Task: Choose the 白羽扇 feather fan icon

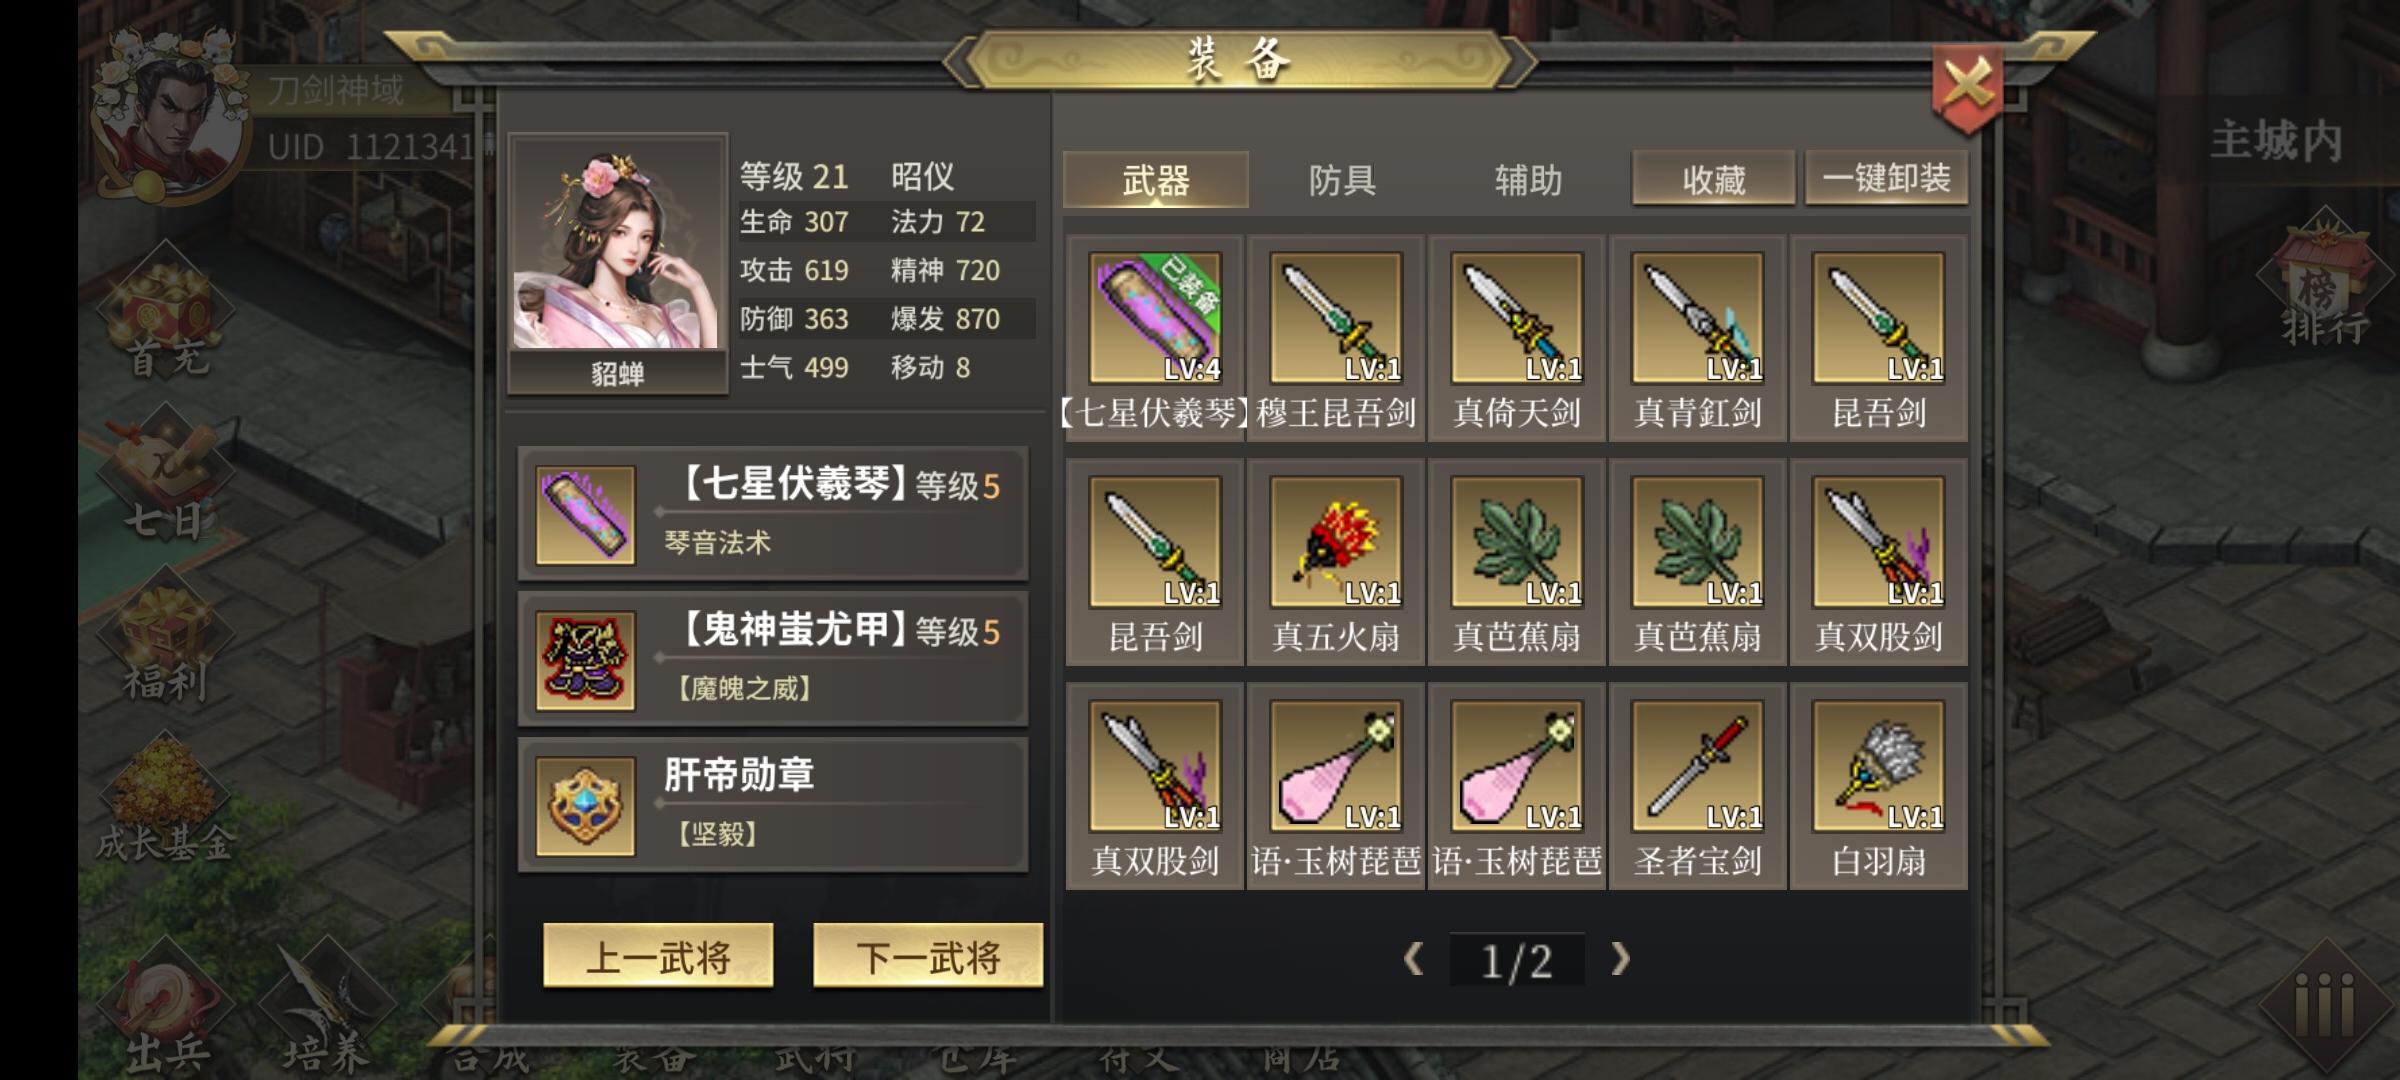Action: 1878,766
